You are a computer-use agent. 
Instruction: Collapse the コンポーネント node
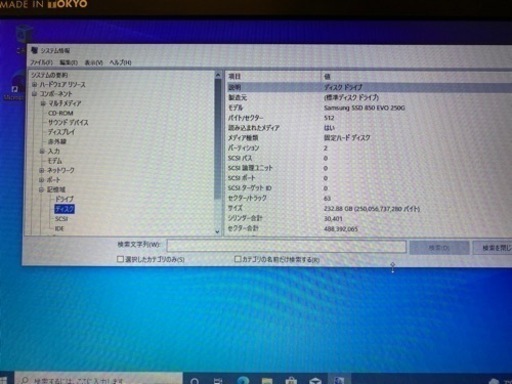[x=35, y=94]
